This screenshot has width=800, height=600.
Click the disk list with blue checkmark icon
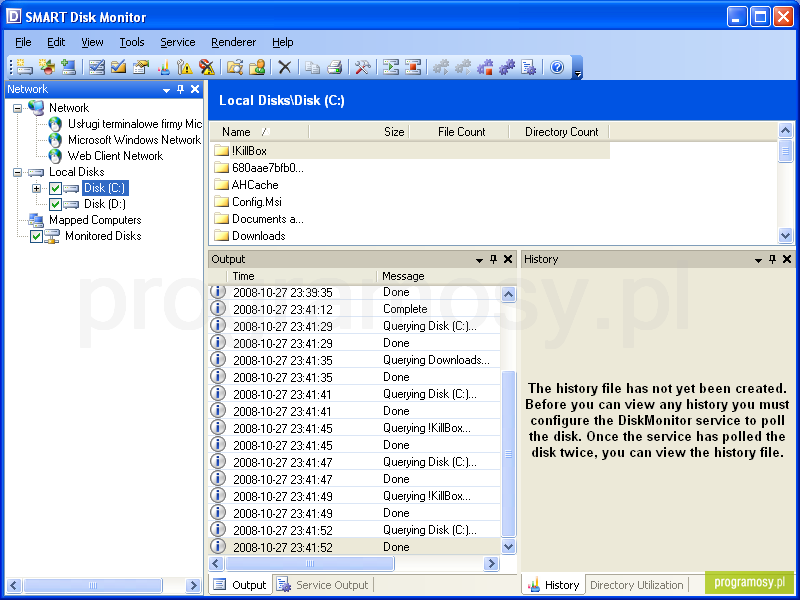click(96, 67)
